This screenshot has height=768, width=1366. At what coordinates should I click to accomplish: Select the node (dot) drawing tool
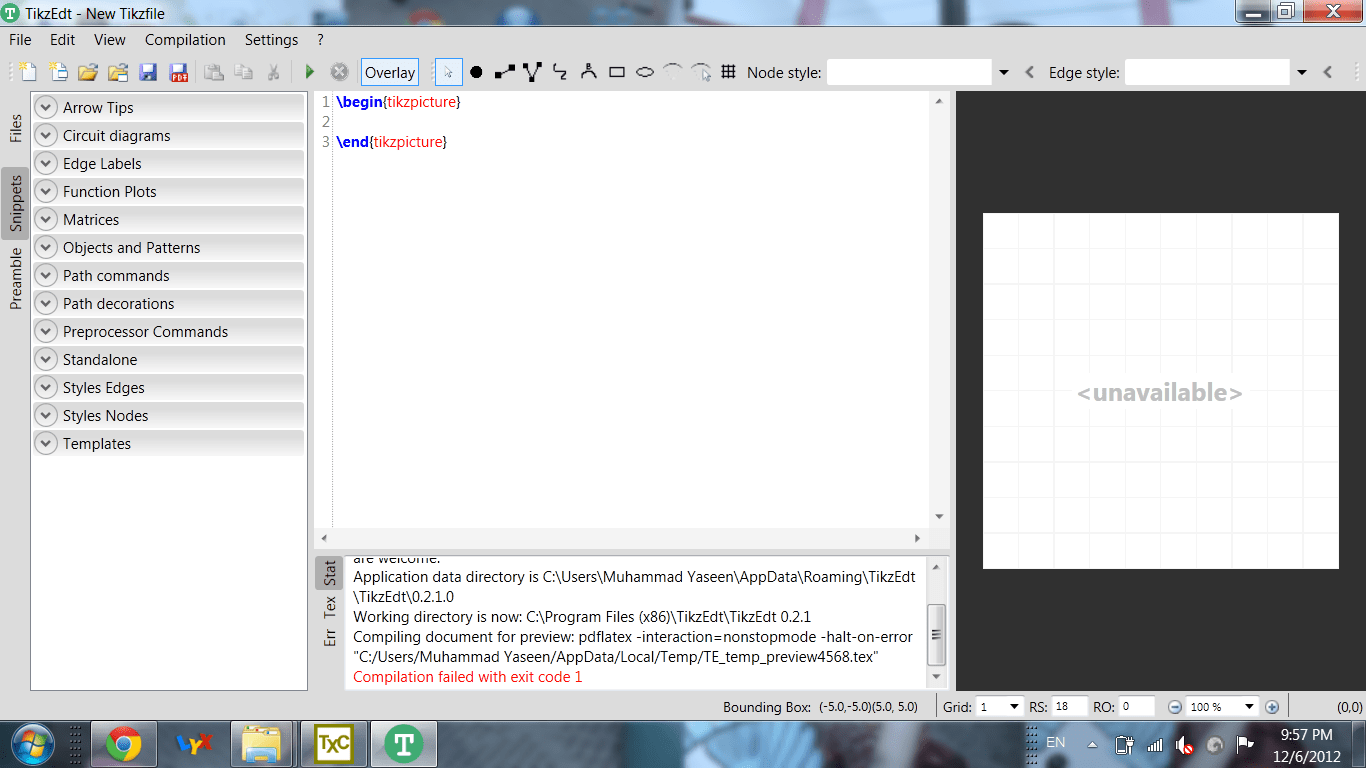[477, 71]
